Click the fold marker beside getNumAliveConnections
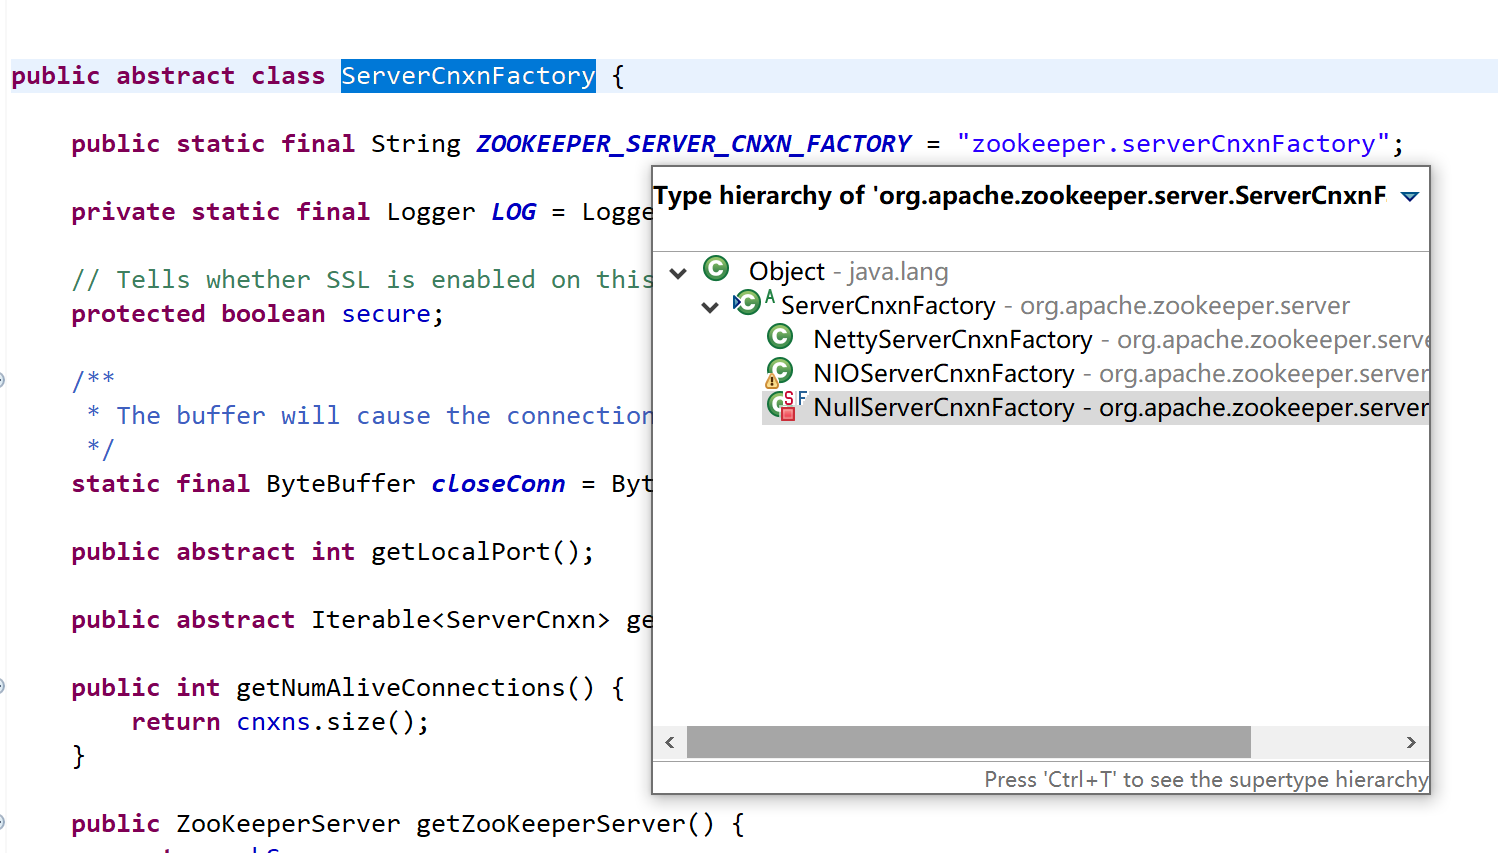 [2, 686]
